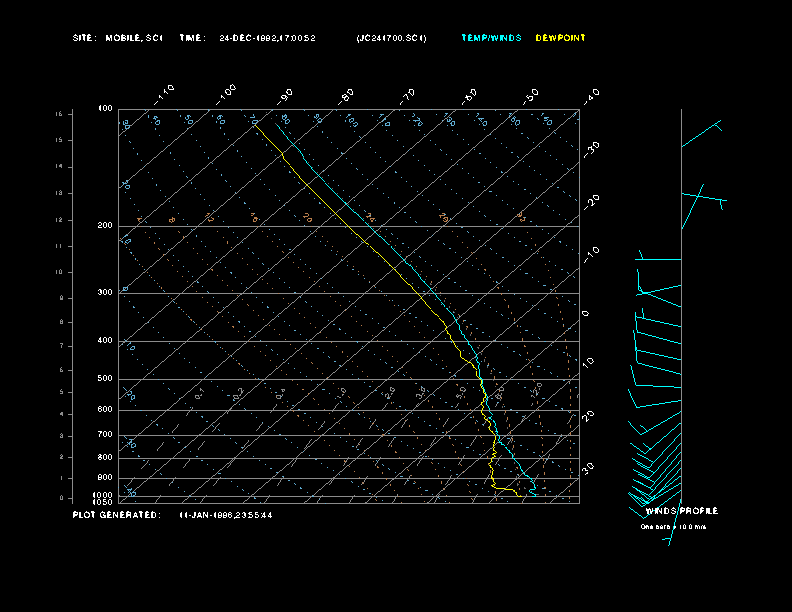Click the 5 tick on left height scale
The height and width of the screenshot is (612, 792).
[x=62, y=392]
